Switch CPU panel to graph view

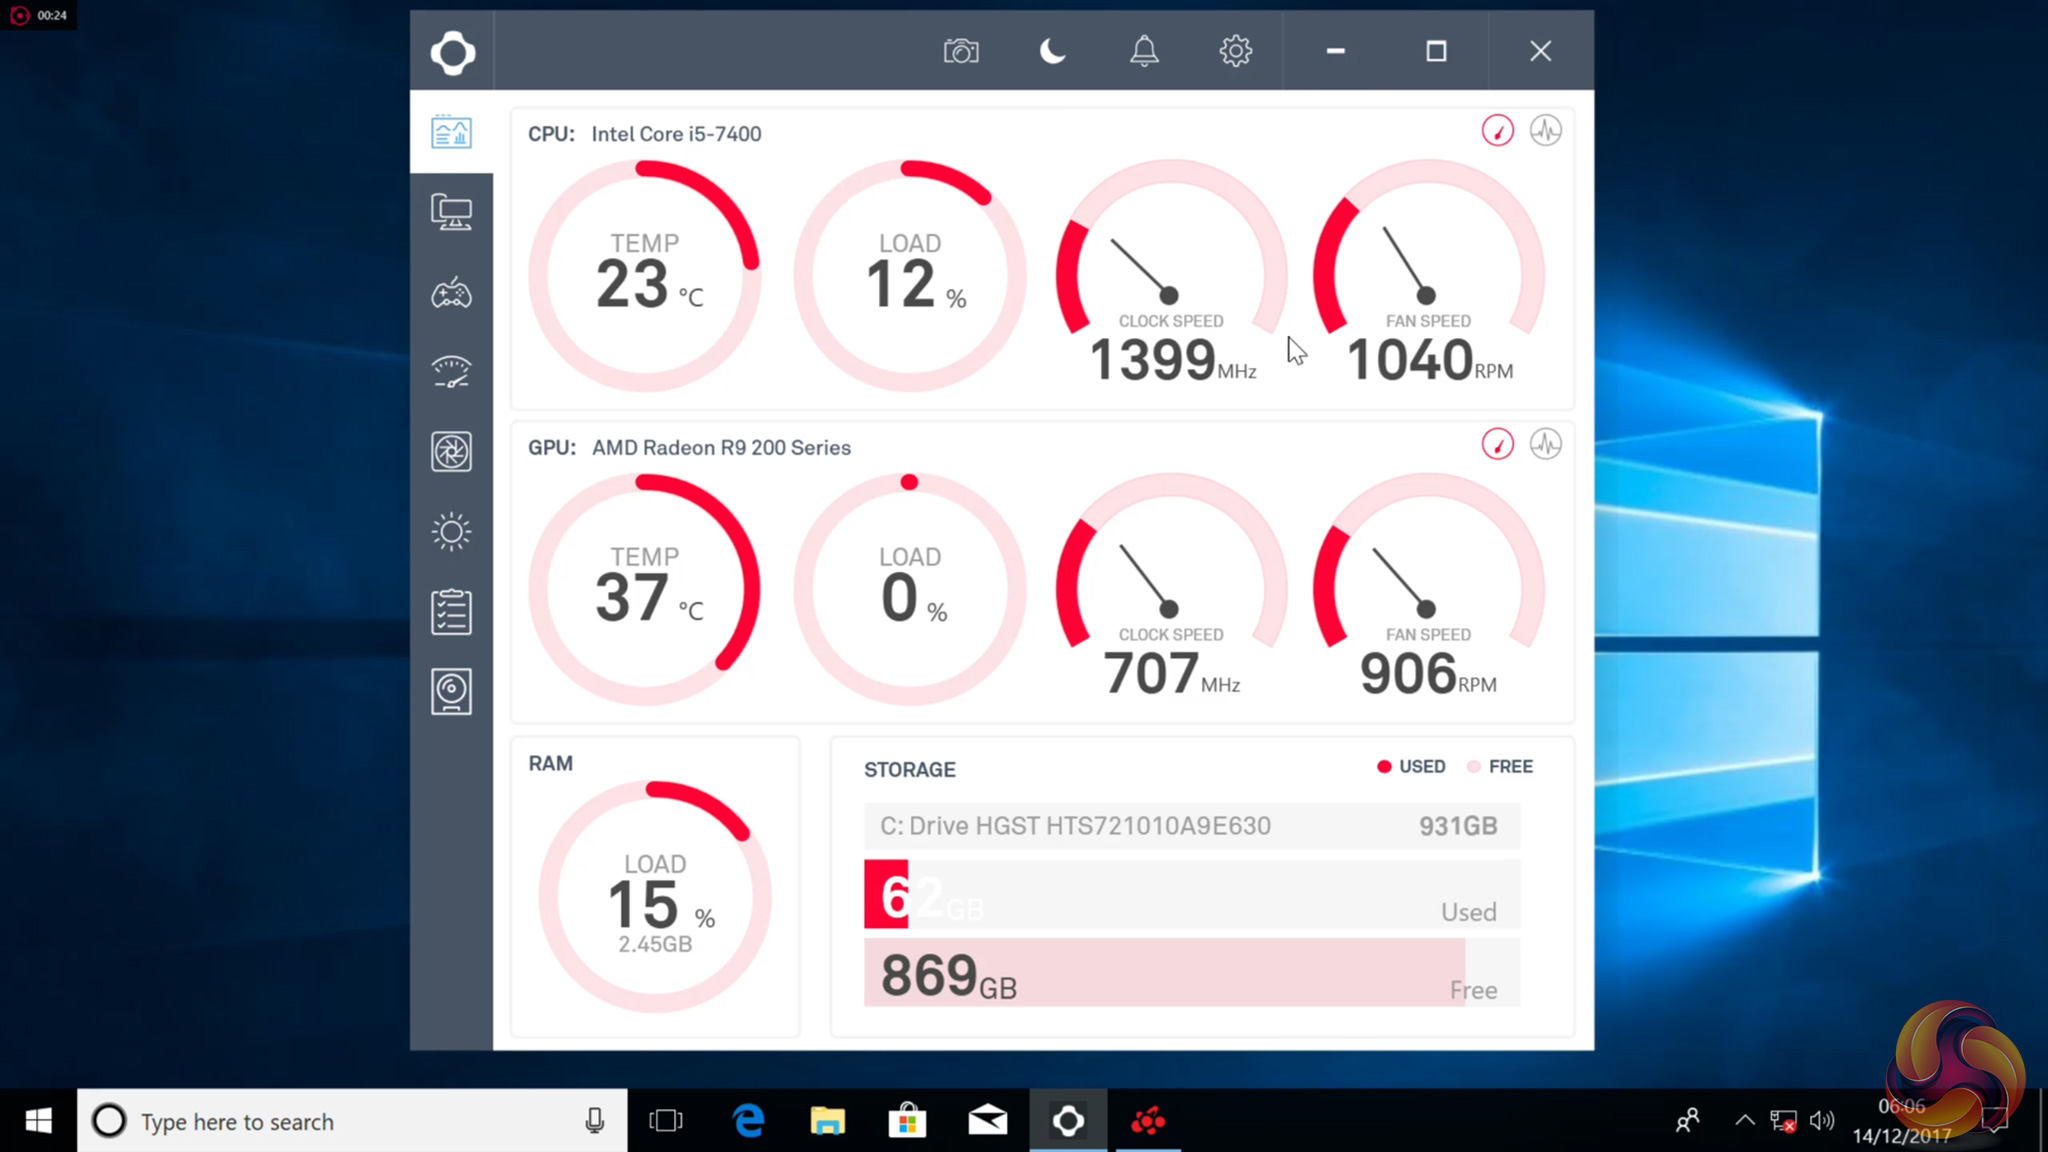(x=1545, y=131)
